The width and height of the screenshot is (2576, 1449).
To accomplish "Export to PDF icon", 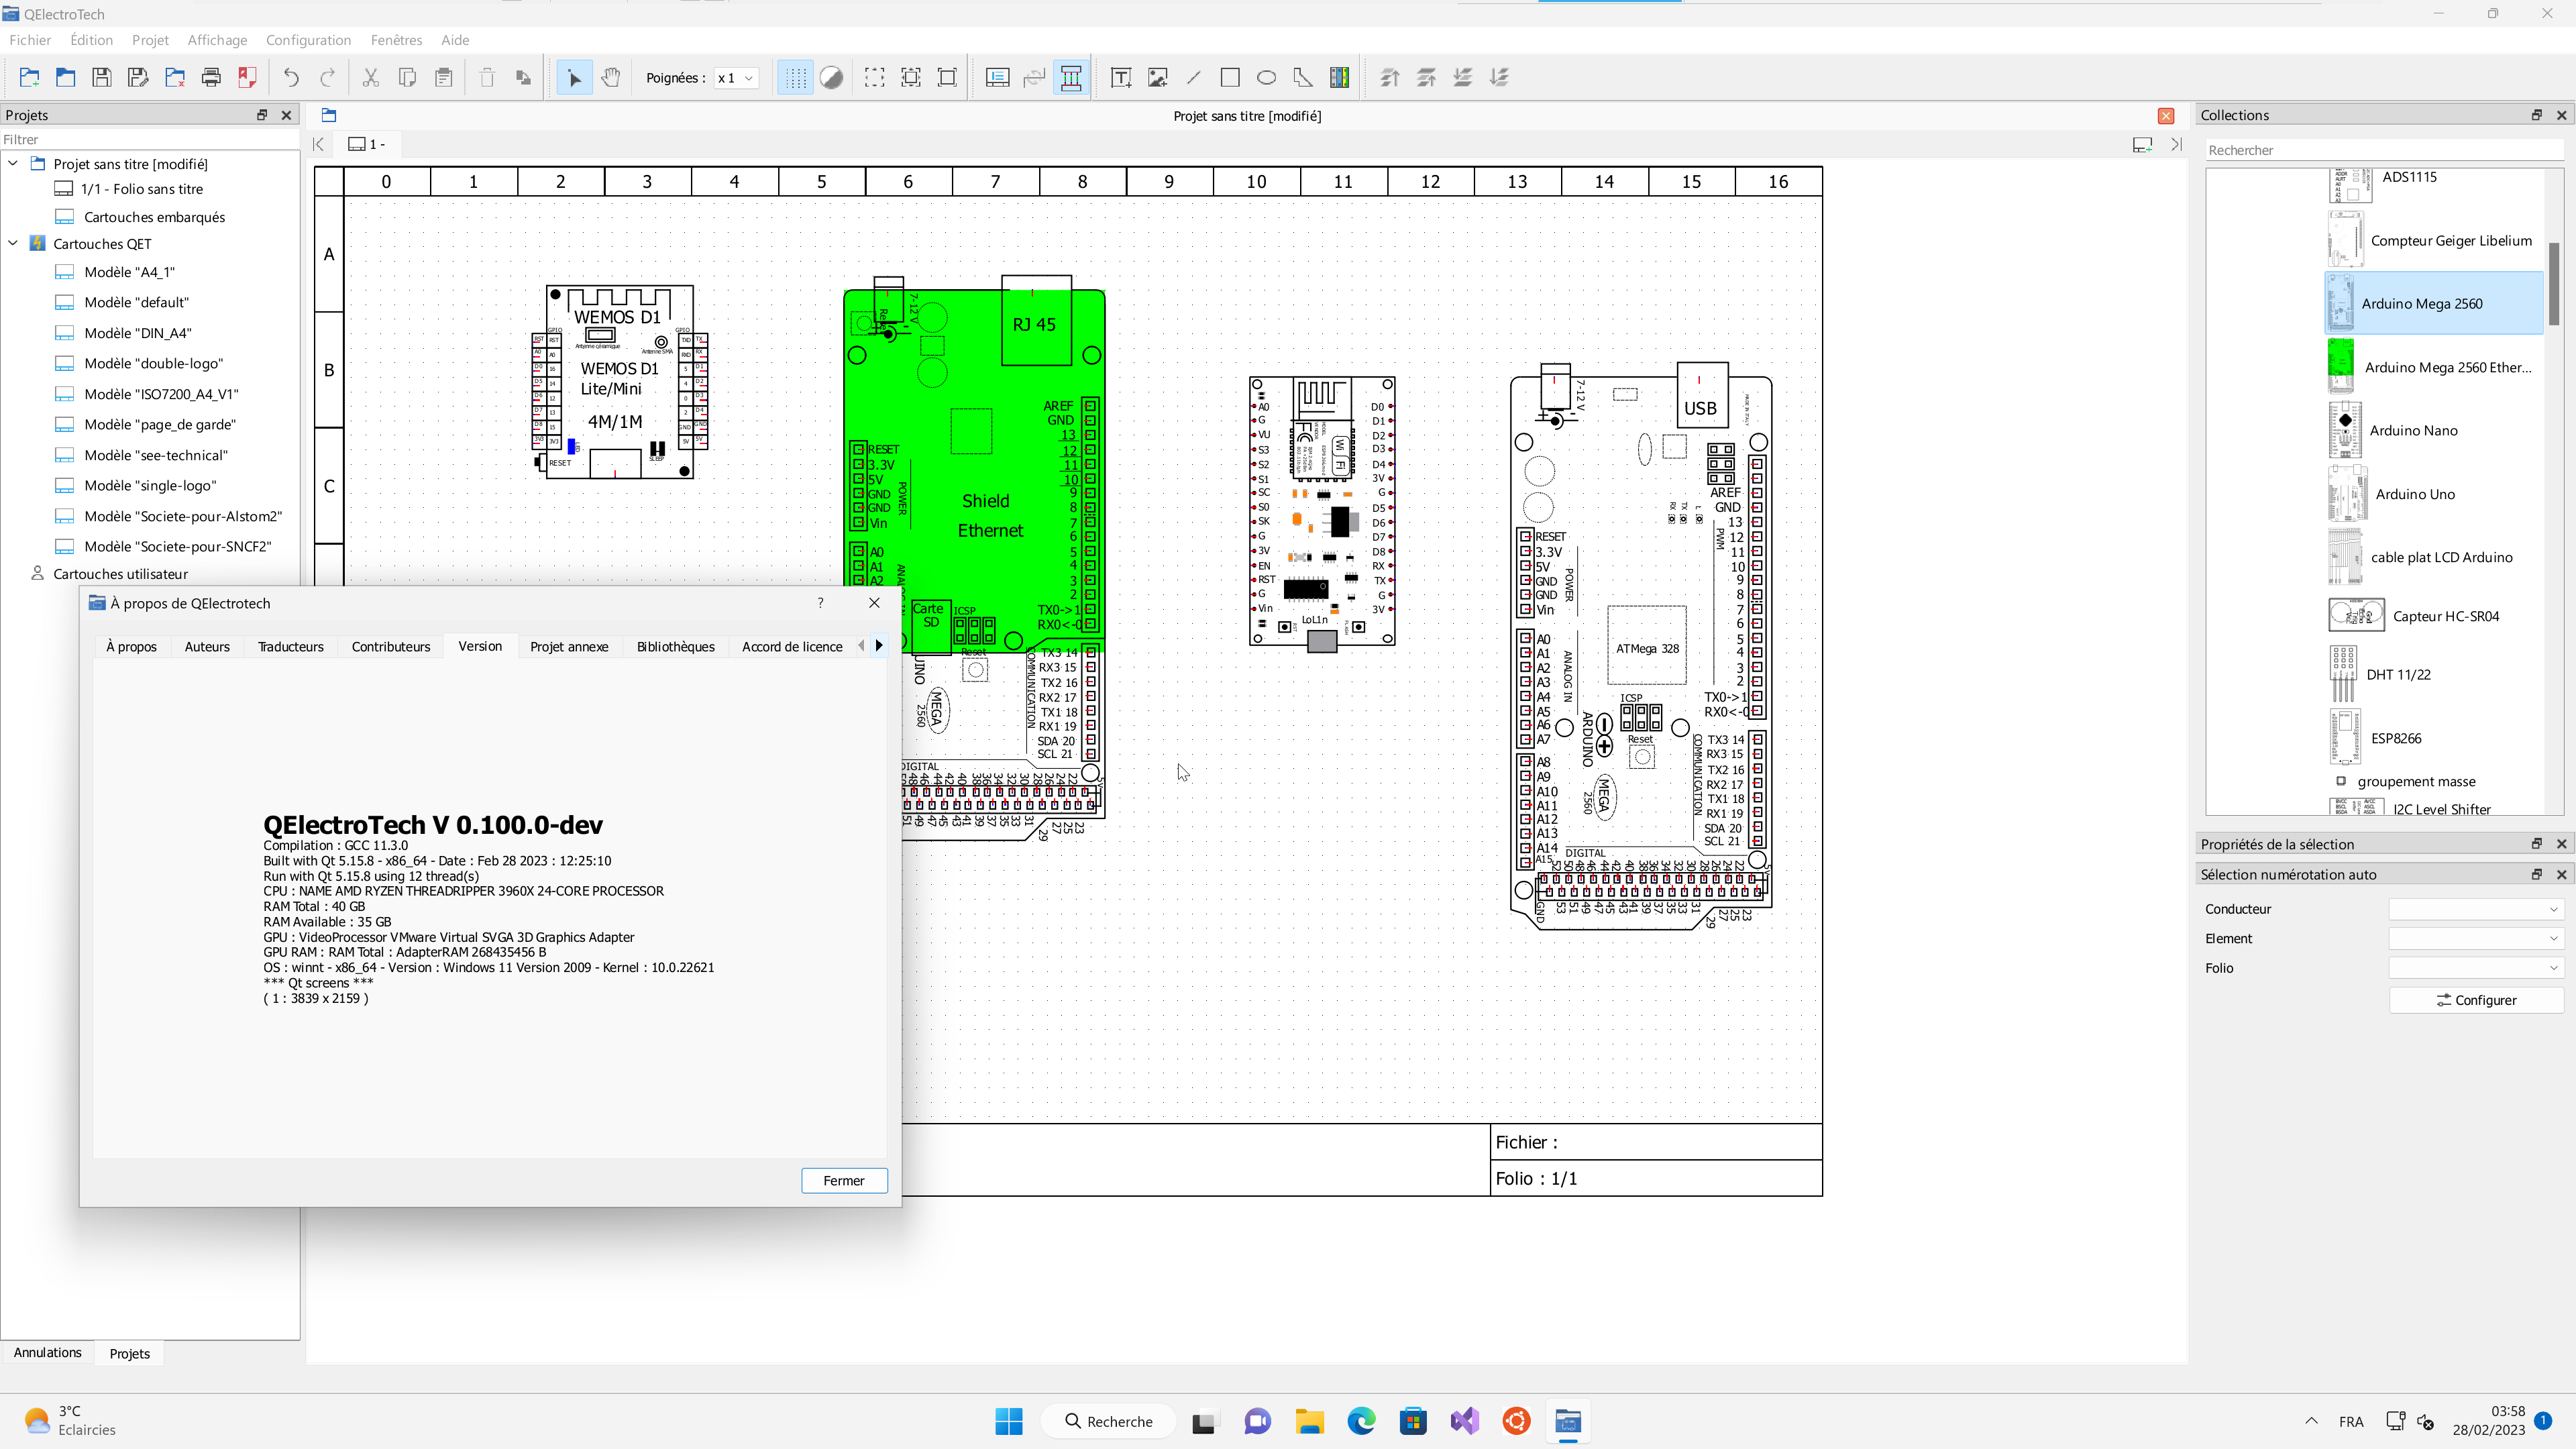I will (247, 77).
